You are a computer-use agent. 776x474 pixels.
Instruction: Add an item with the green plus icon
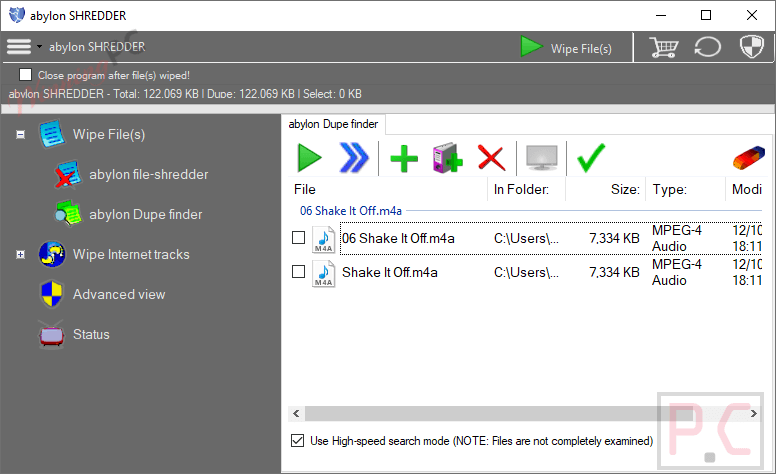[404, 158]
